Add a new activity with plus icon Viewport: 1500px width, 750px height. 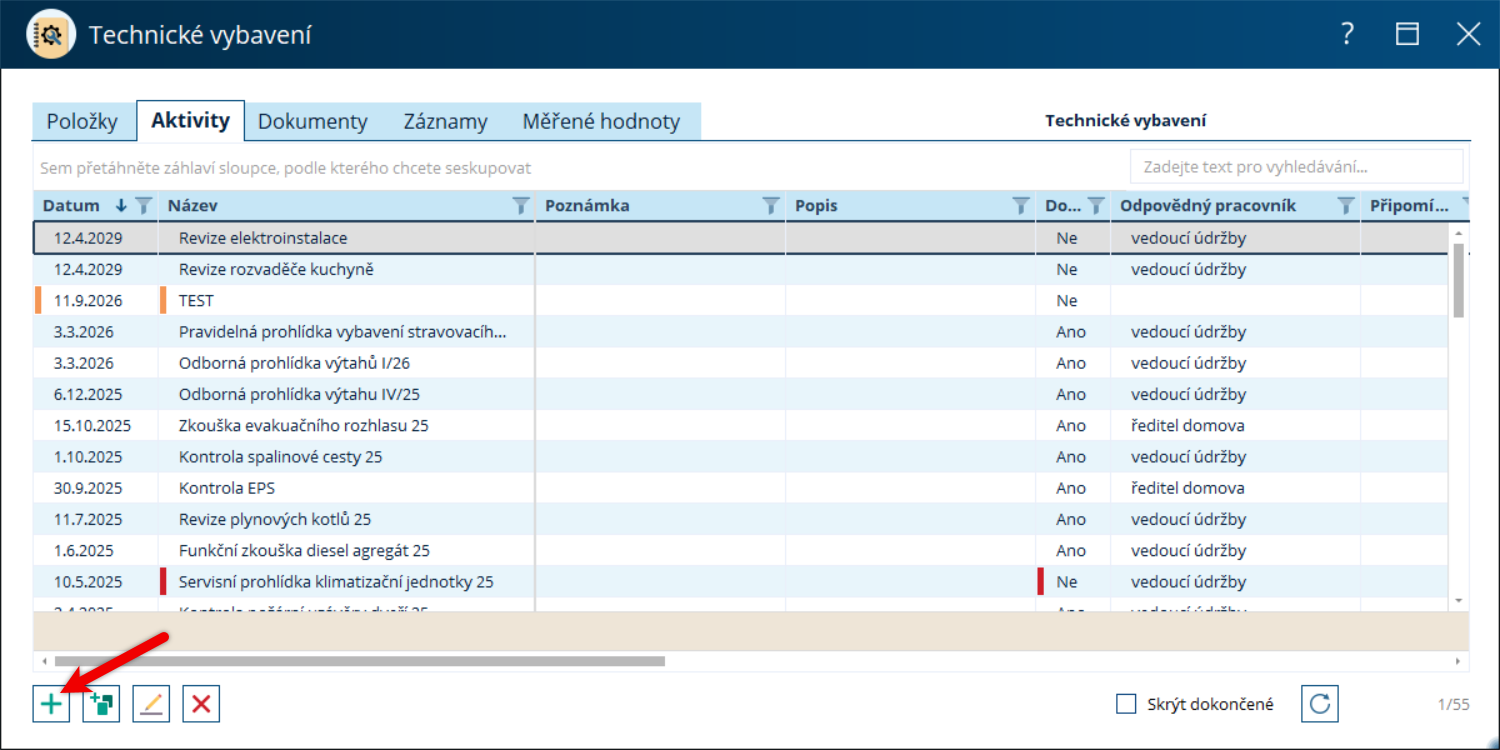51,704
